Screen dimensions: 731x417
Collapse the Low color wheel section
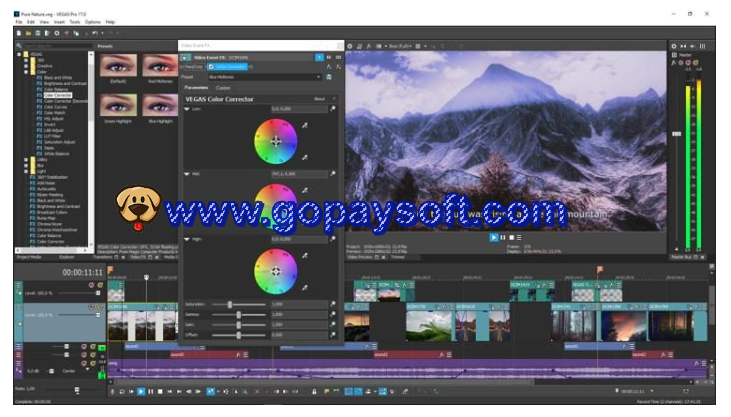pyautogui.click(x=187, y=109)
